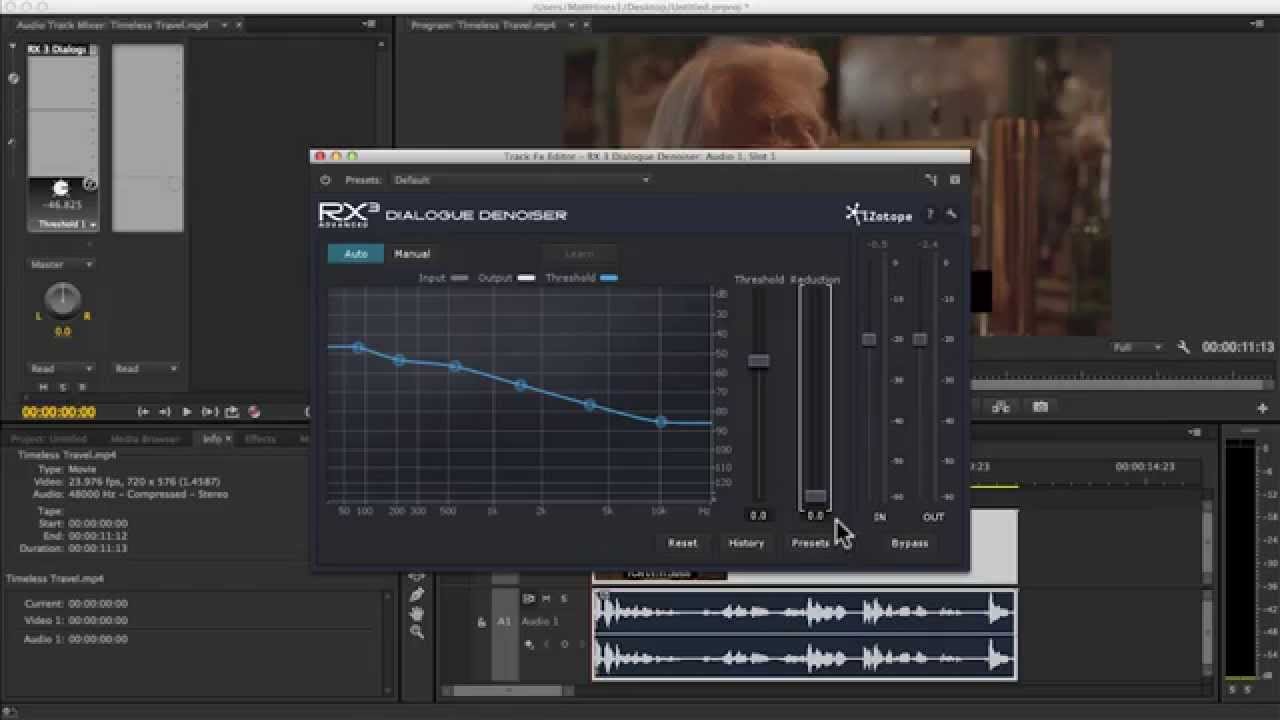This screenshot has width=1280, height=720.
Task: Open RX Dialogue Denoiser wrench options
Action: 951,214
